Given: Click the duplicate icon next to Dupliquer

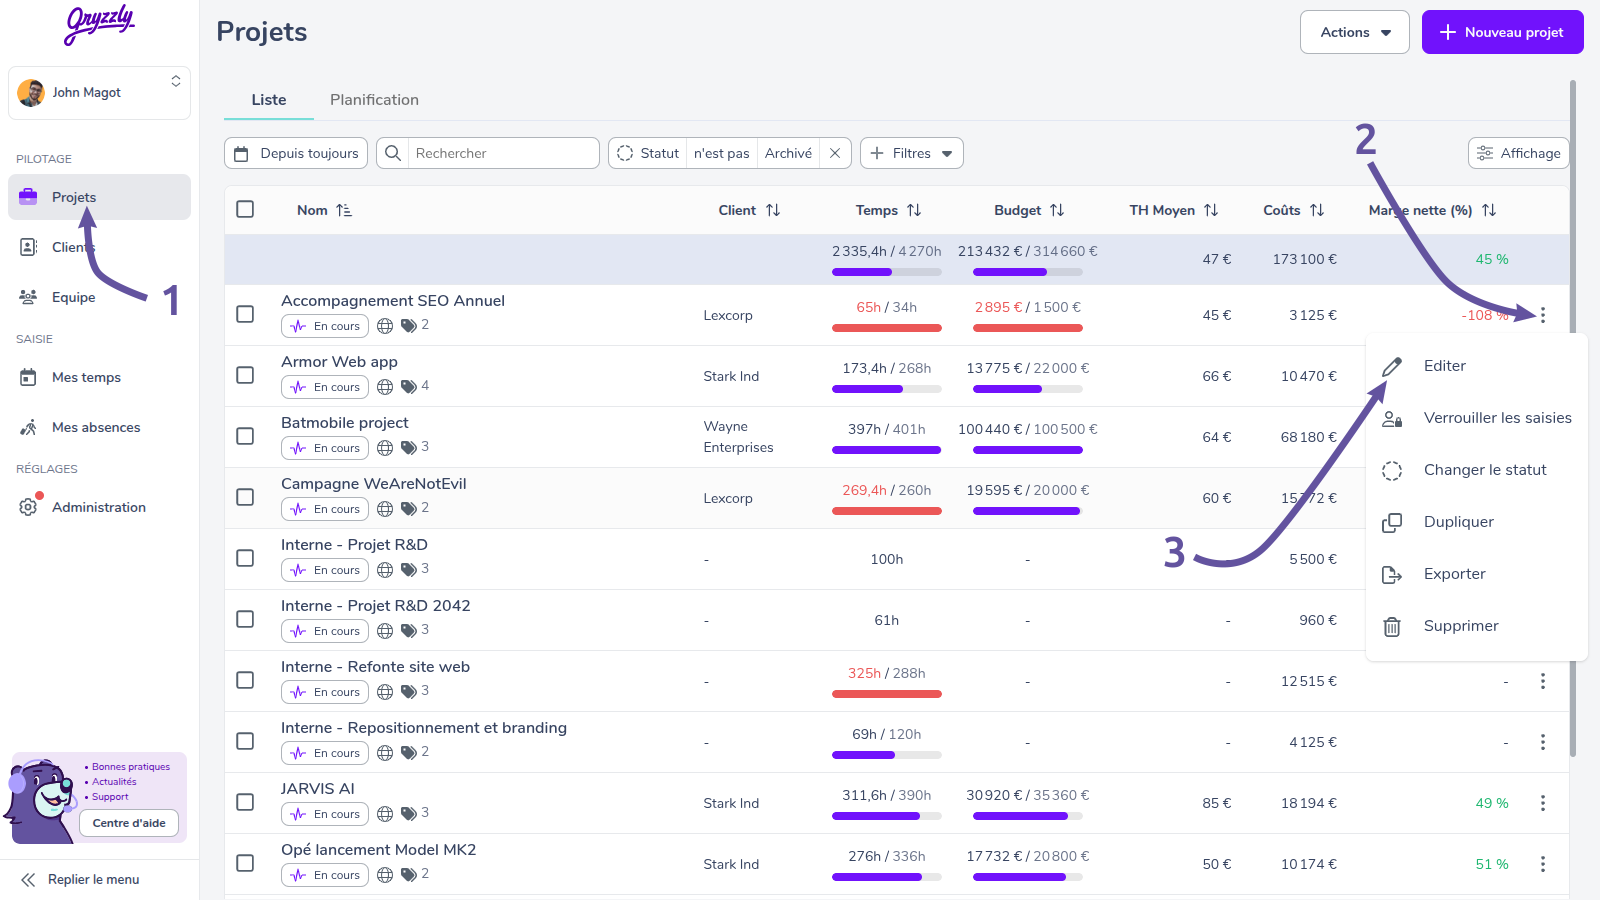Looking at the screenshot, I should point(1392,522).
